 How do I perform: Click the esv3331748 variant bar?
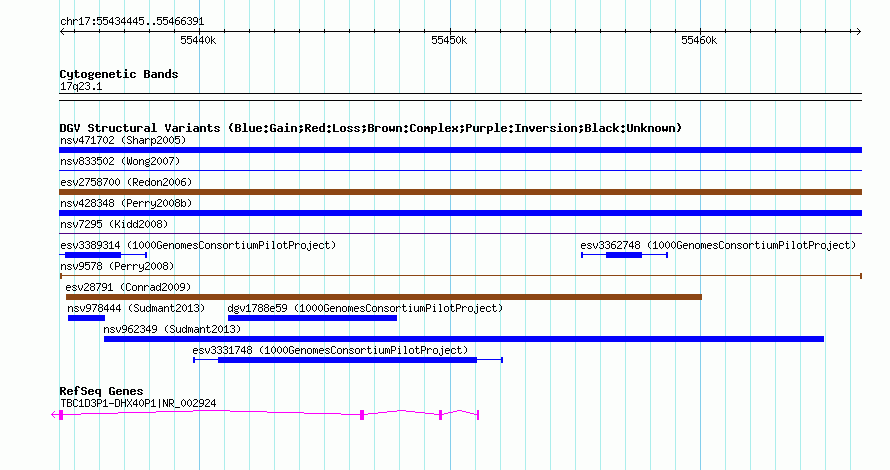348,360
